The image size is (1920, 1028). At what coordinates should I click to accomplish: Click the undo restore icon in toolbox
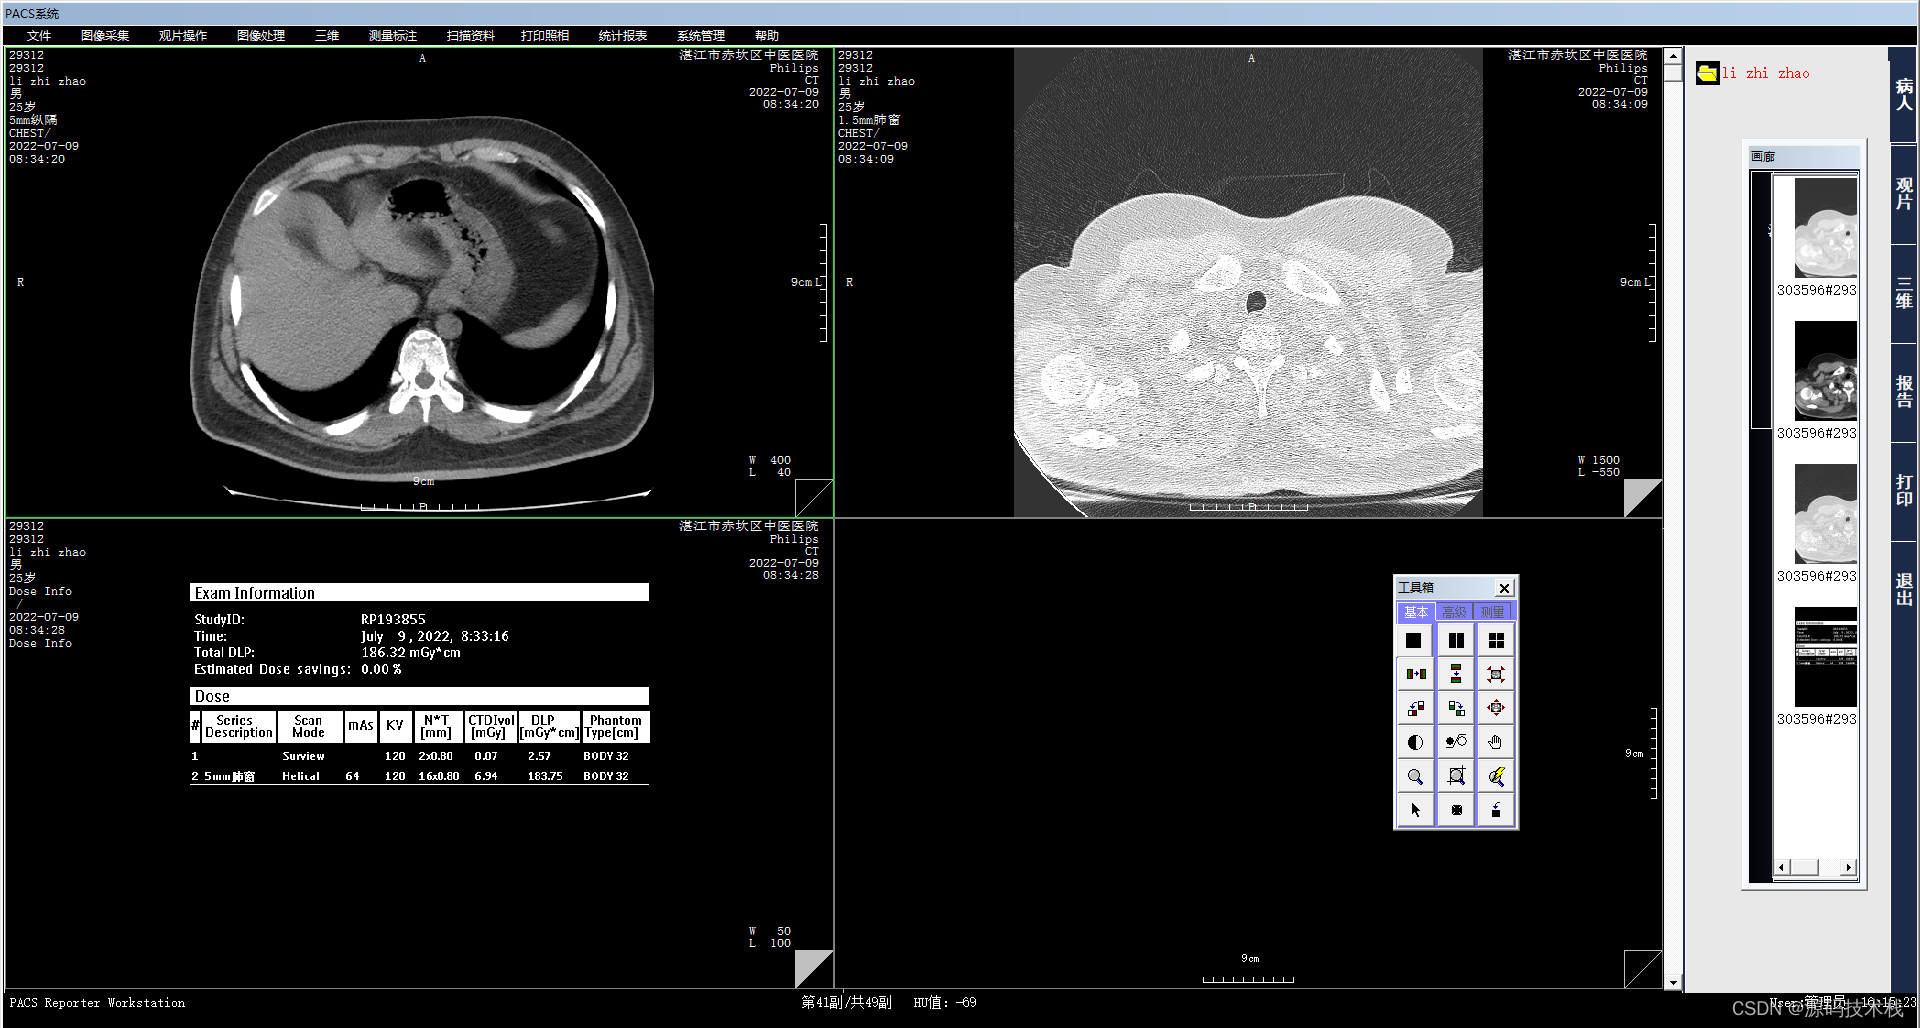pos(1496,810)
